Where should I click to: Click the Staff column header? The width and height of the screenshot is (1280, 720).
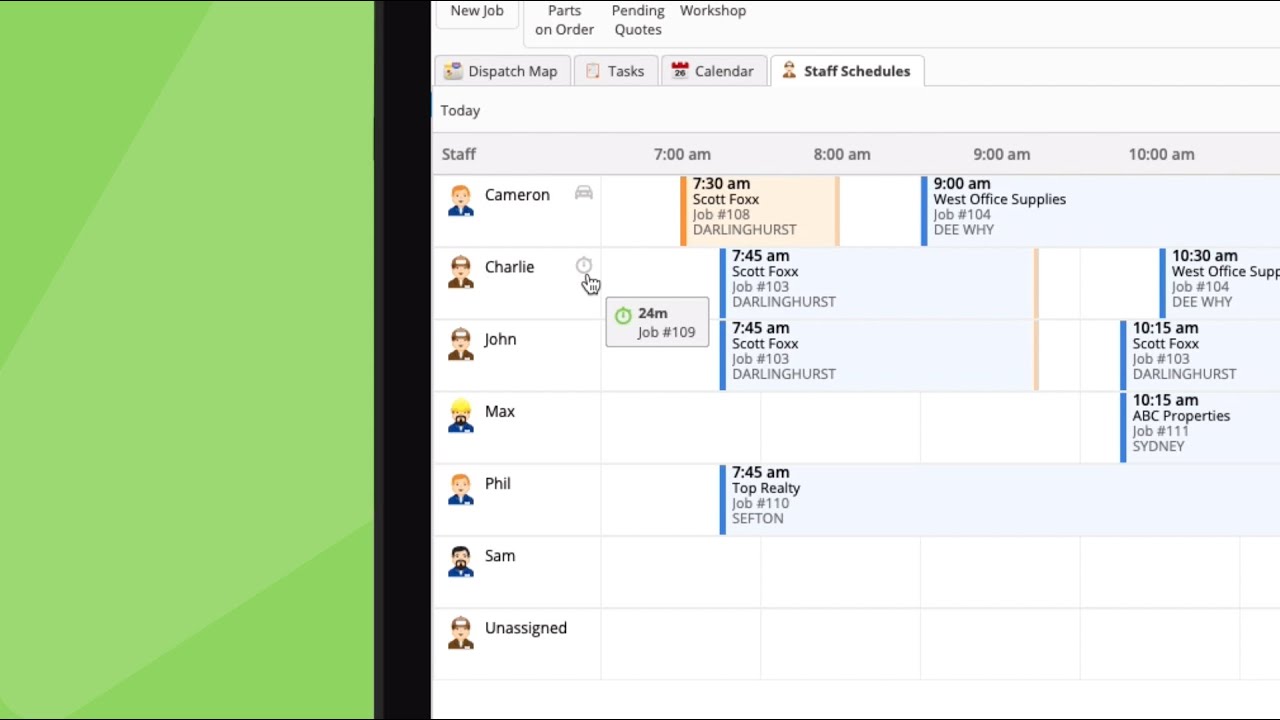click(459, 154)
